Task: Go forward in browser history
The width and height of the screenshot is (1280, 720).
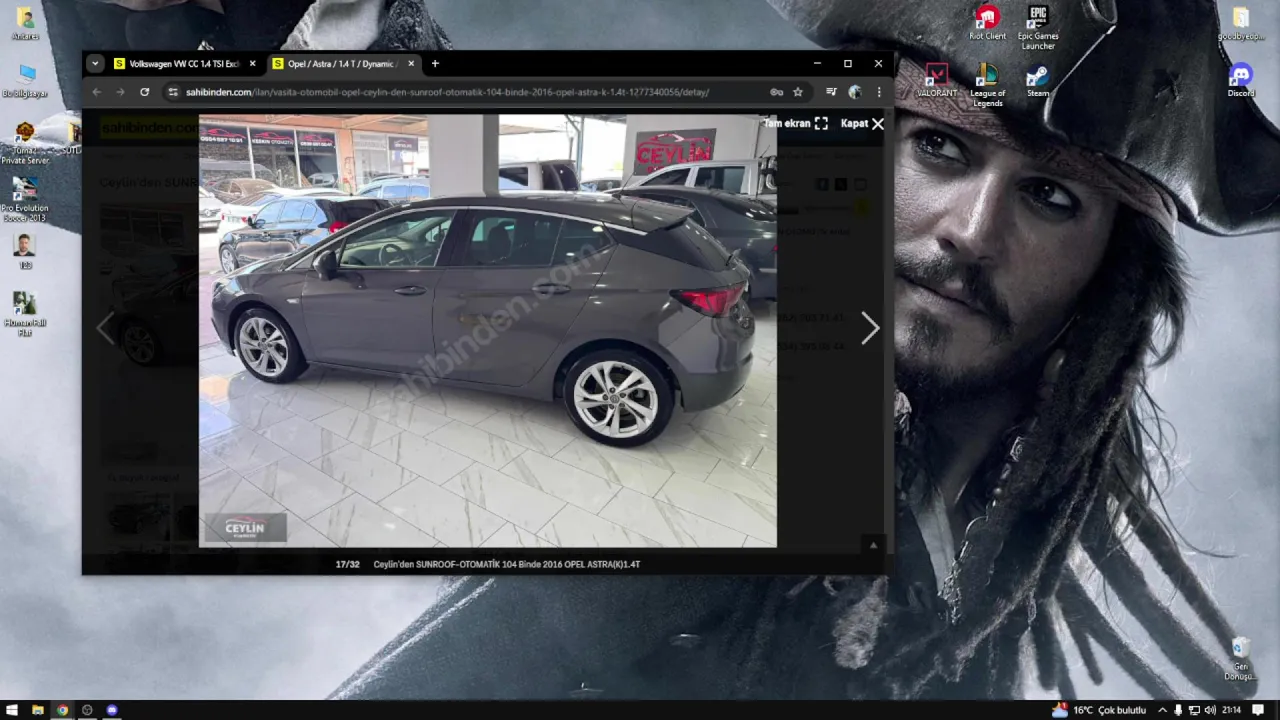Action: (x=120, y=92)
